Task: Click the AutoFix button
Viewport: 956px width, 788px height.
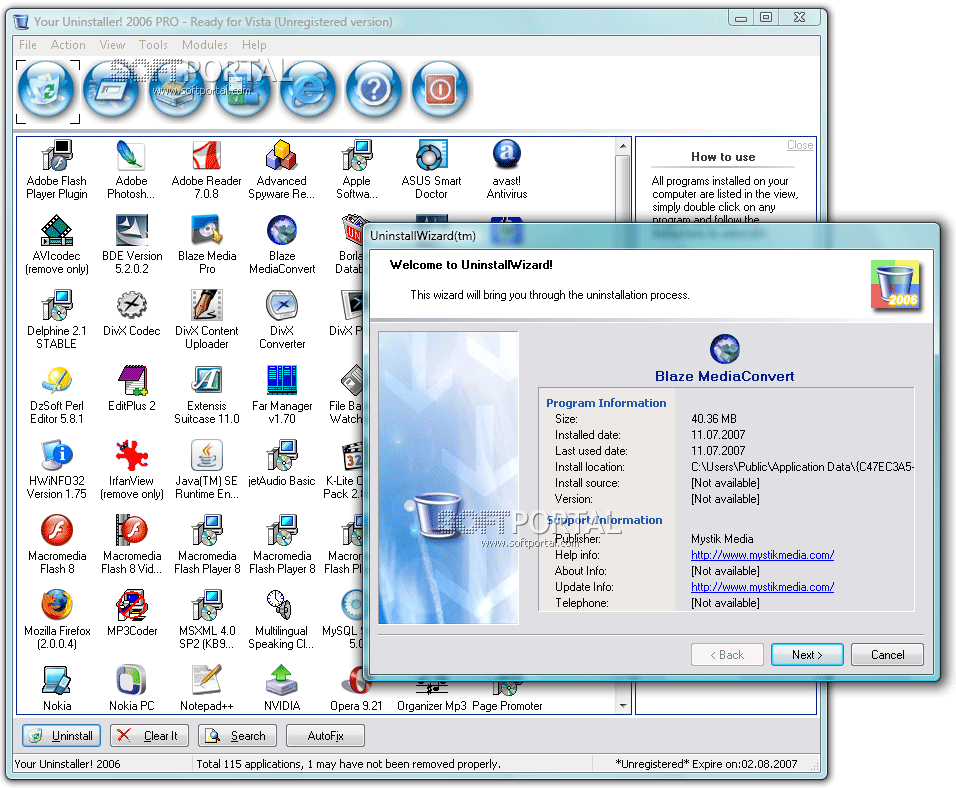Action: 325,736
